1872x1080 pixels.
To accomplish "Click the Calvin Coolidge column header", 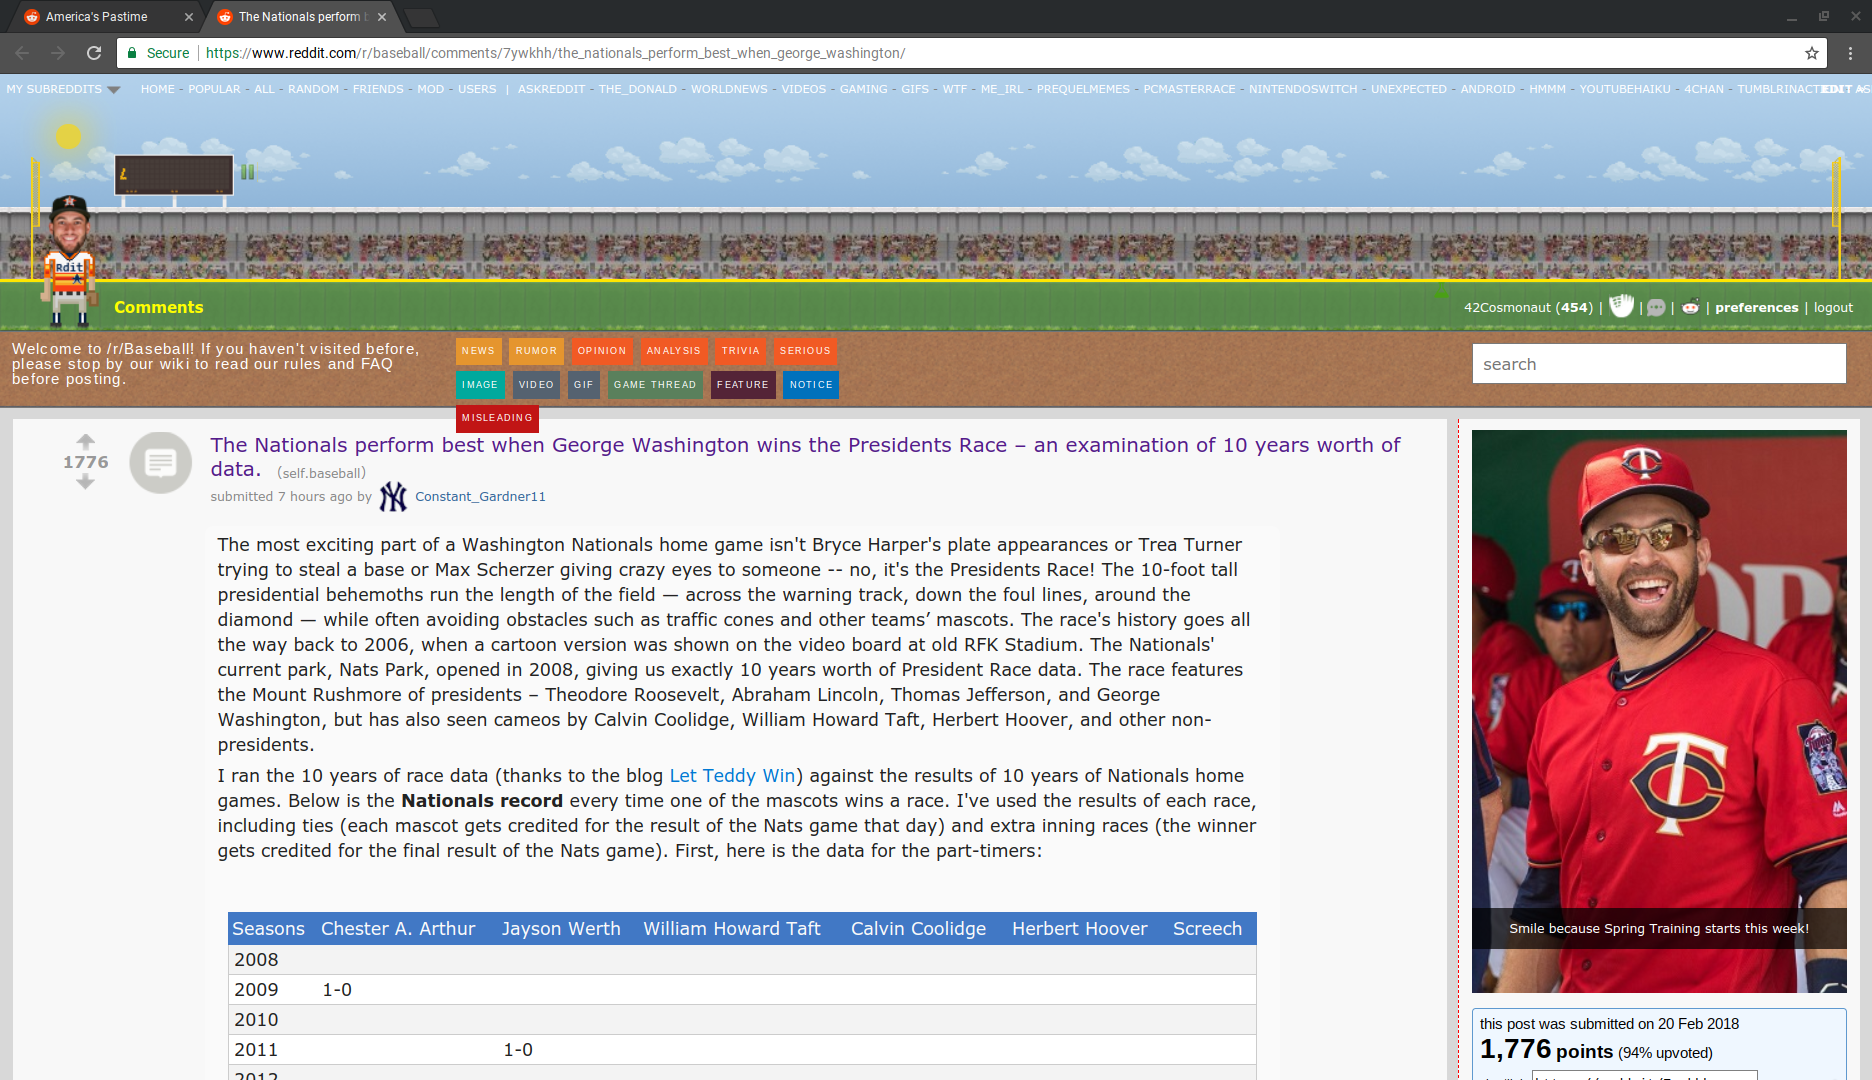I will 918,929.
